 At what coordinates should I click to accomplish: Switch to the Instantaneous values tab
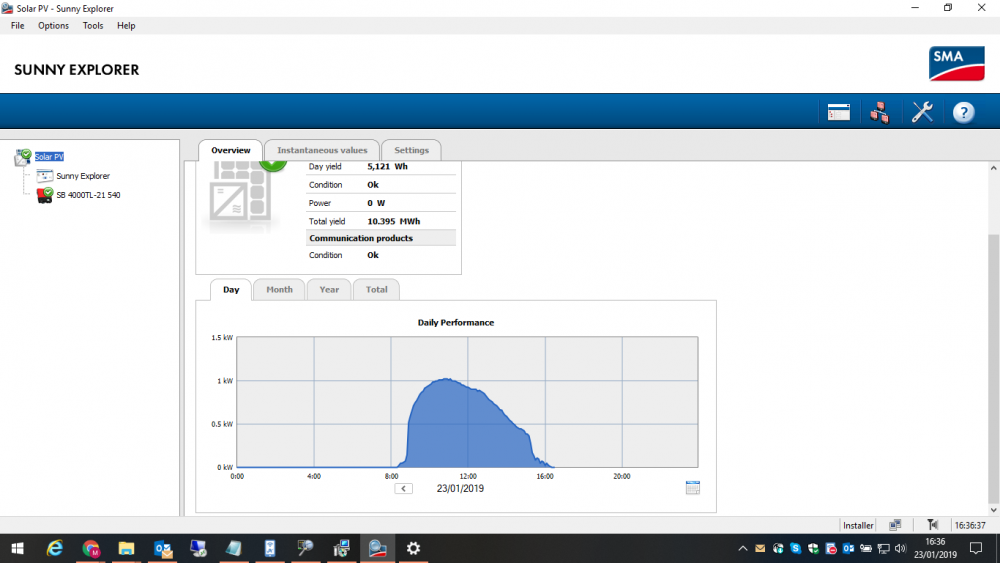322,150
